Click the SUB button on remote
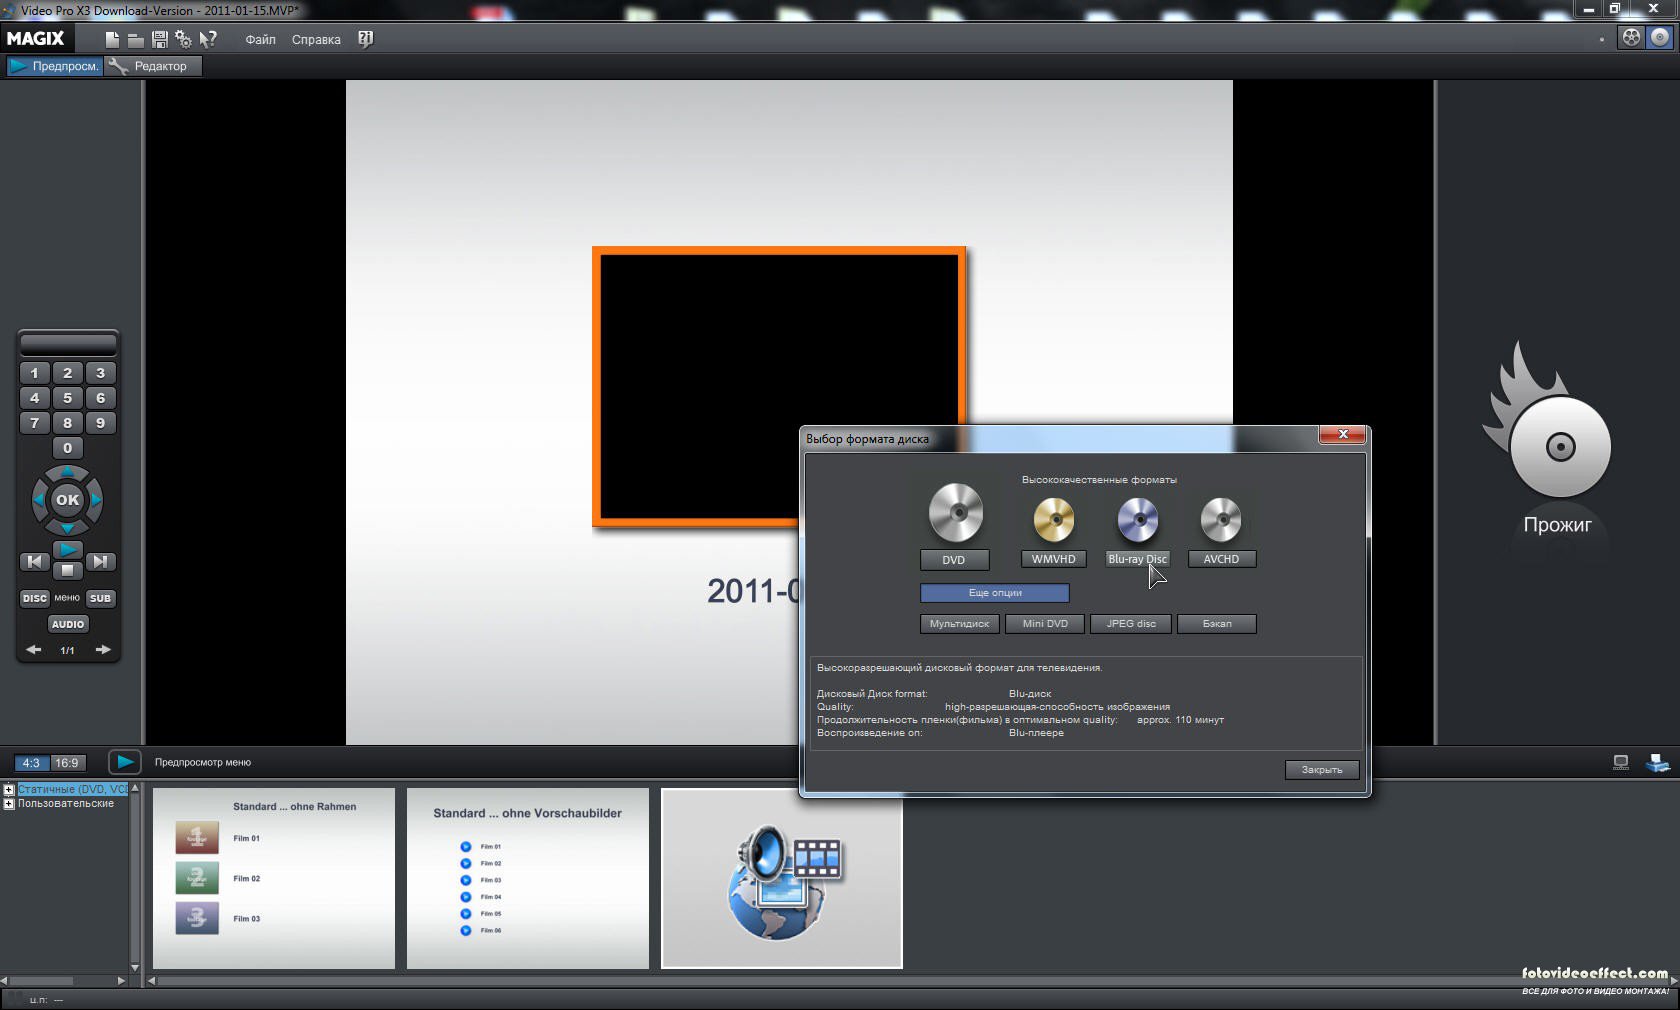This screenshot has width=1680, height=1010. [100, 598]
